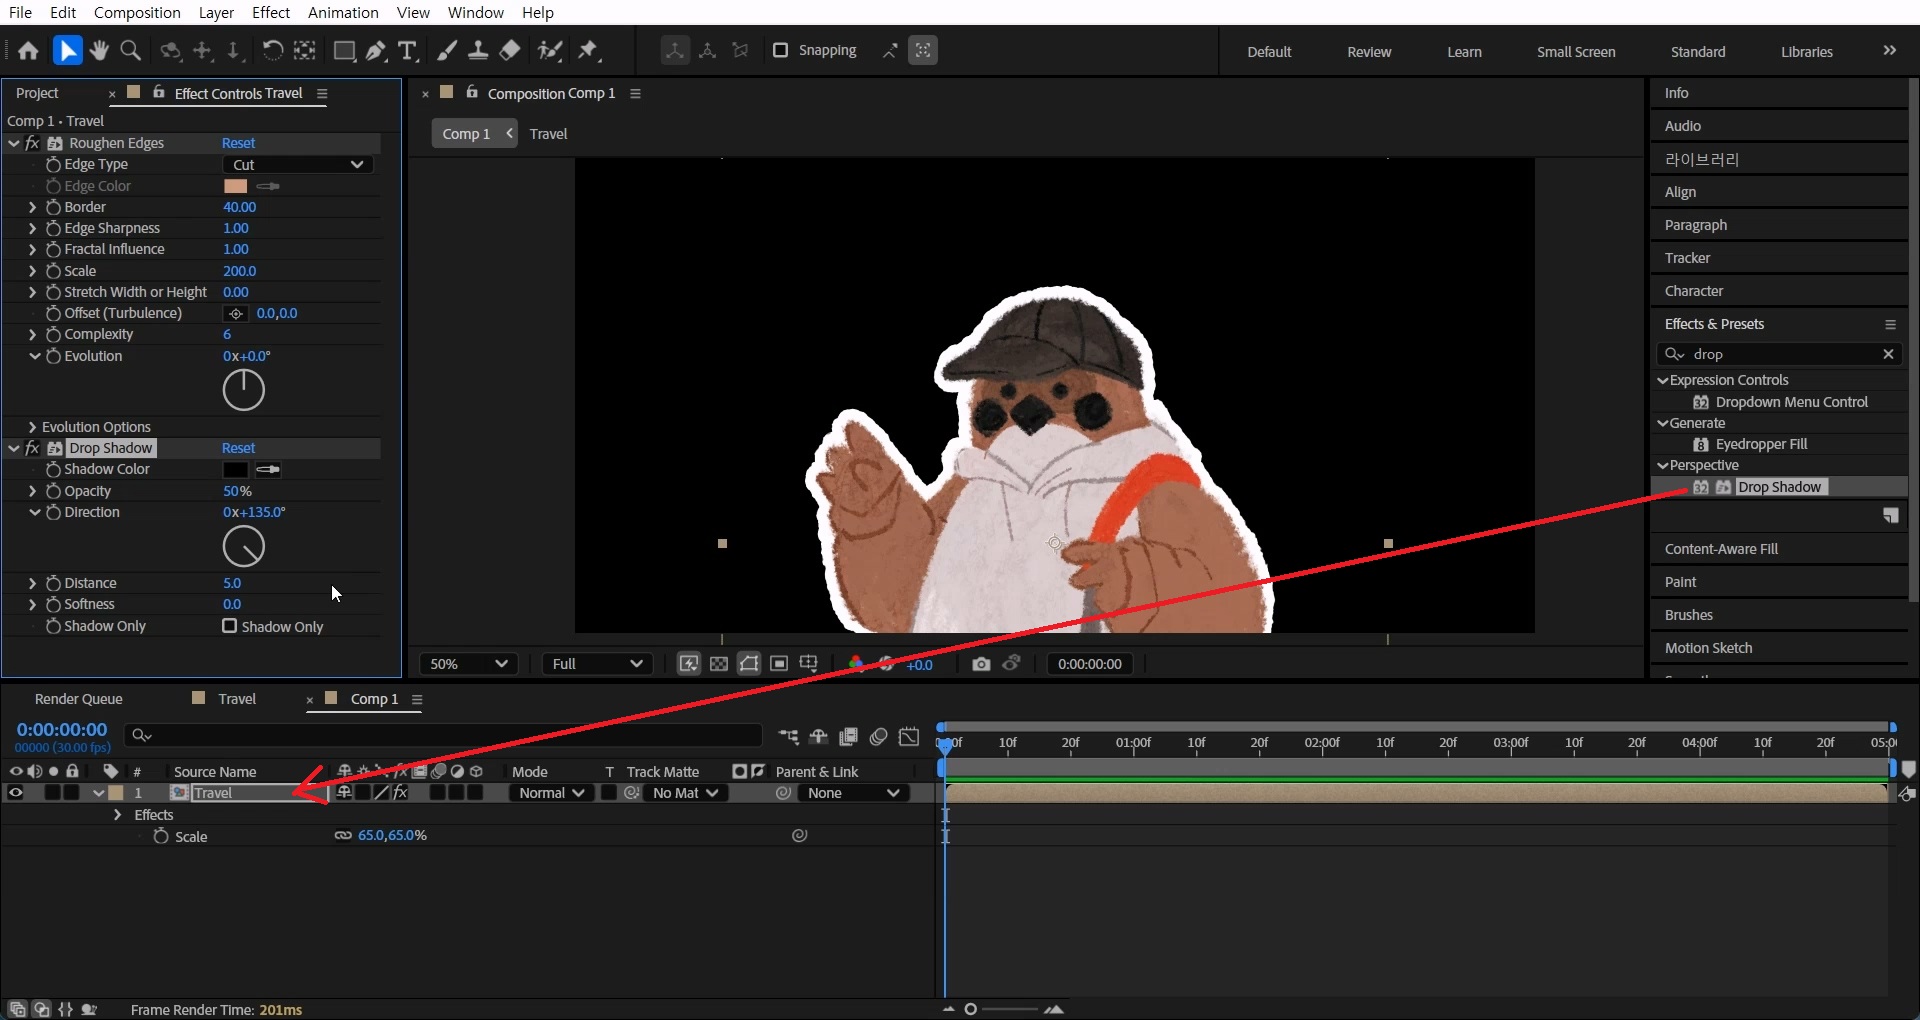Select the Rotation tool
The height and width of the screenshot is (1020, 1920).
point(272,51)
